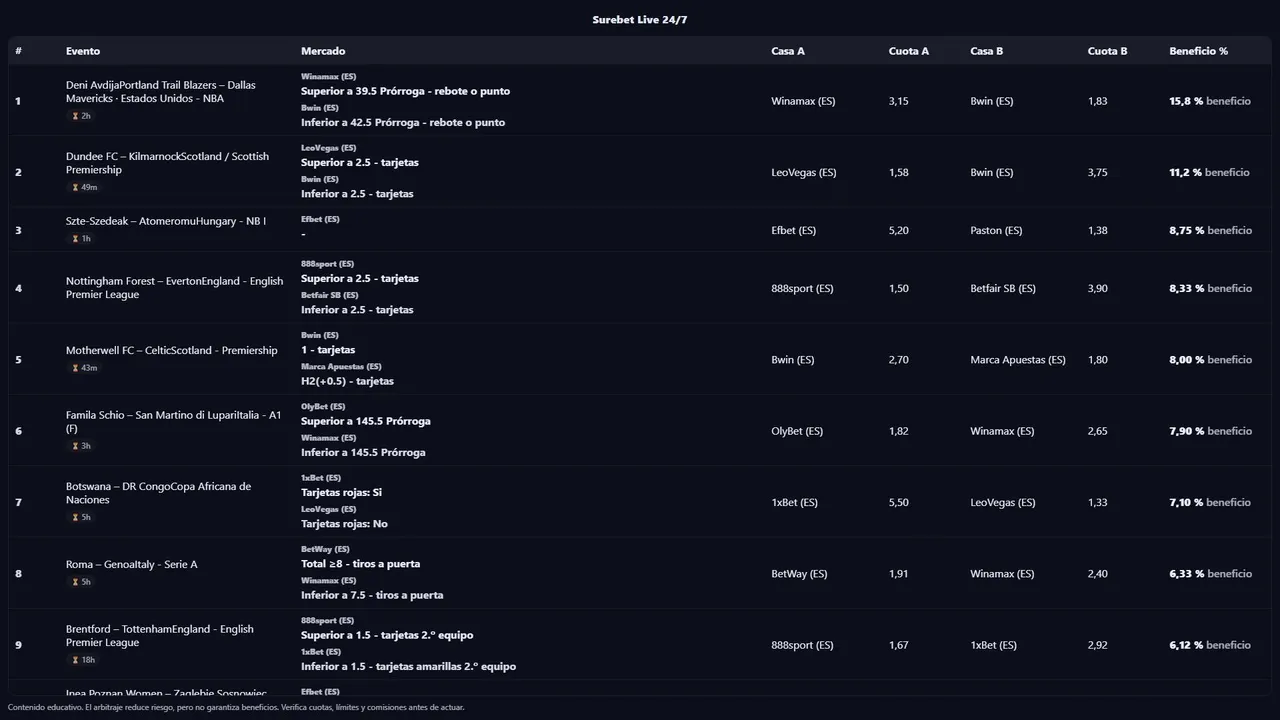Click the Surebet Live 24/7 title
Image resolution: width=1280 pixels, height=720 pixels.
pyautogui.click(x=639, y=20)
